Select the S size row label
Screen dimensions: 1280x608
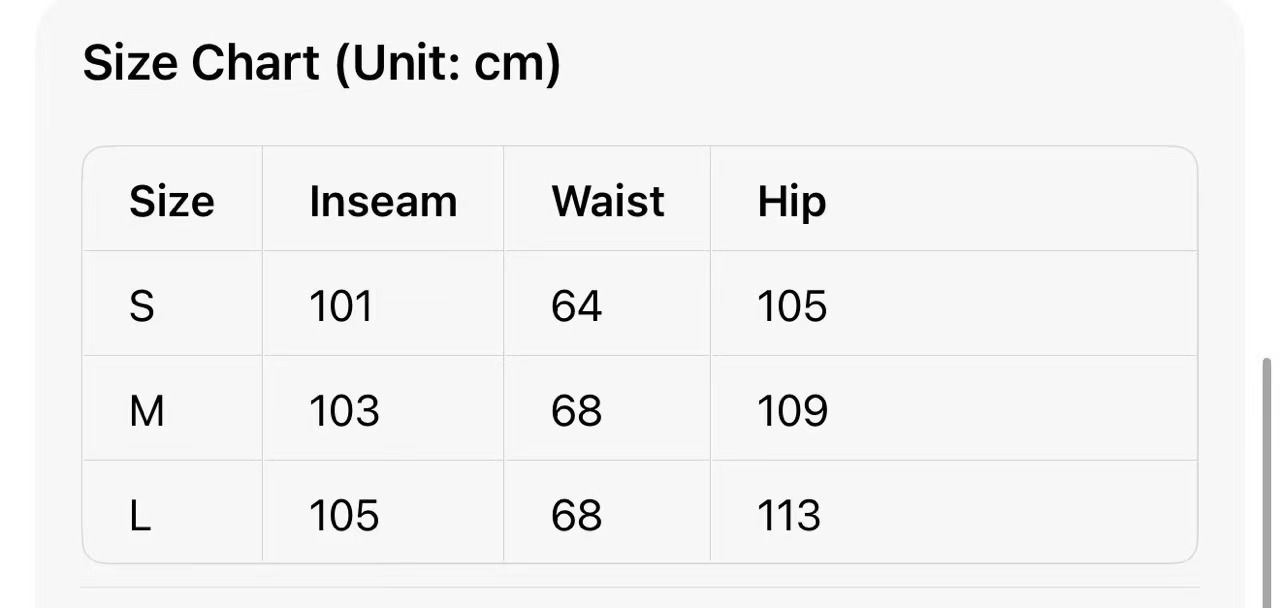click(142, 306)
